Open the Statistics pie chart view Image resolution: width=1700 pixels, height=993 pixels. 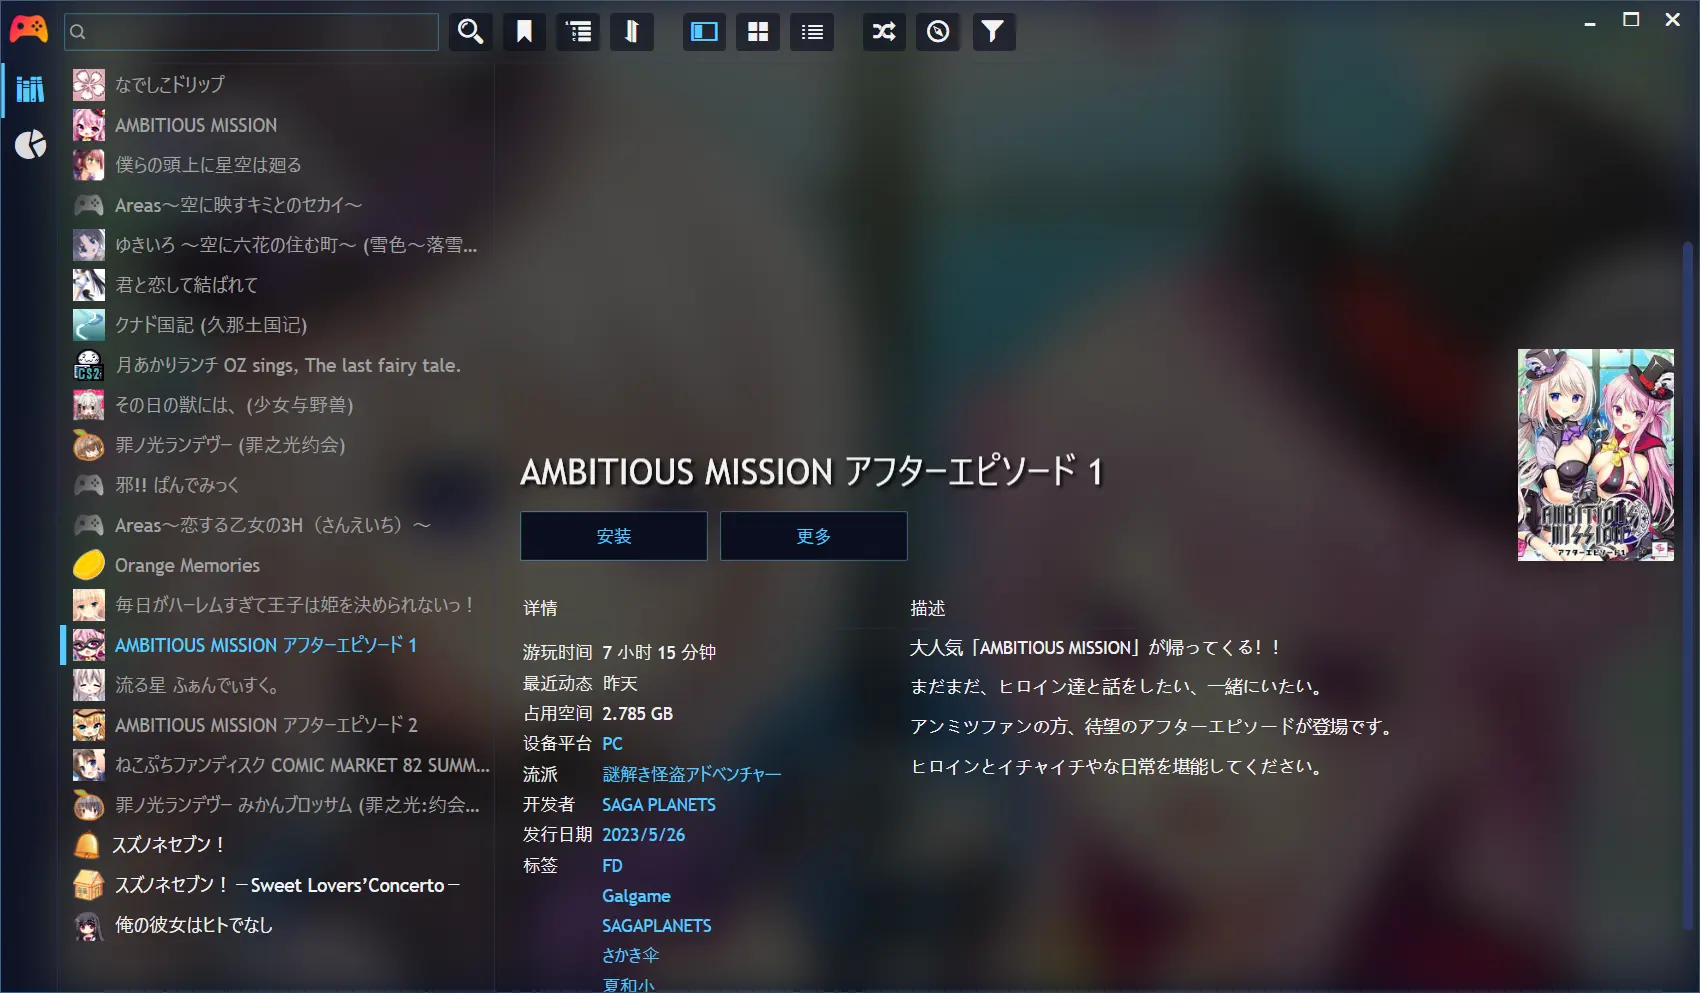(30, 145)
